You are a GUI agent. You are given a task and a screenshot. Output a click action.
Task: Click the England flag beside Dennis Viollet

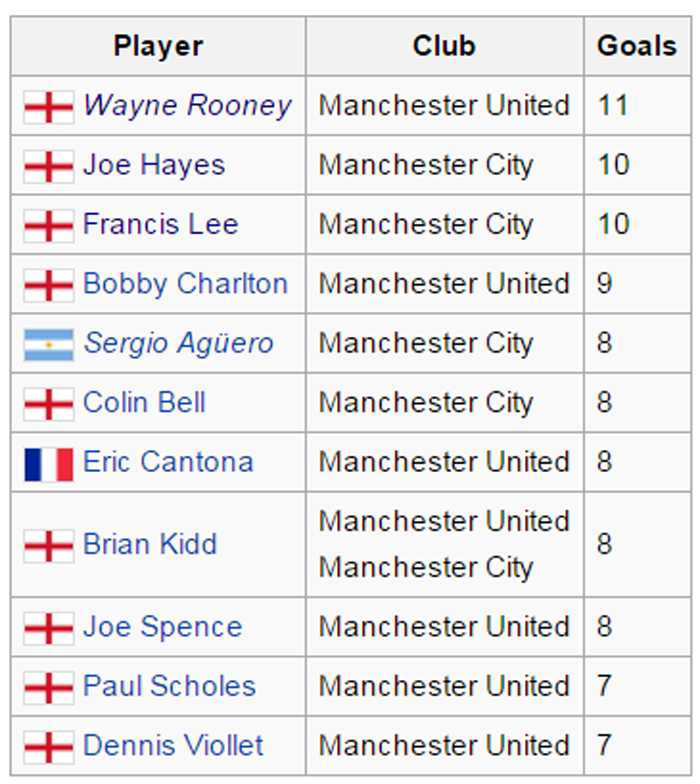48,747
